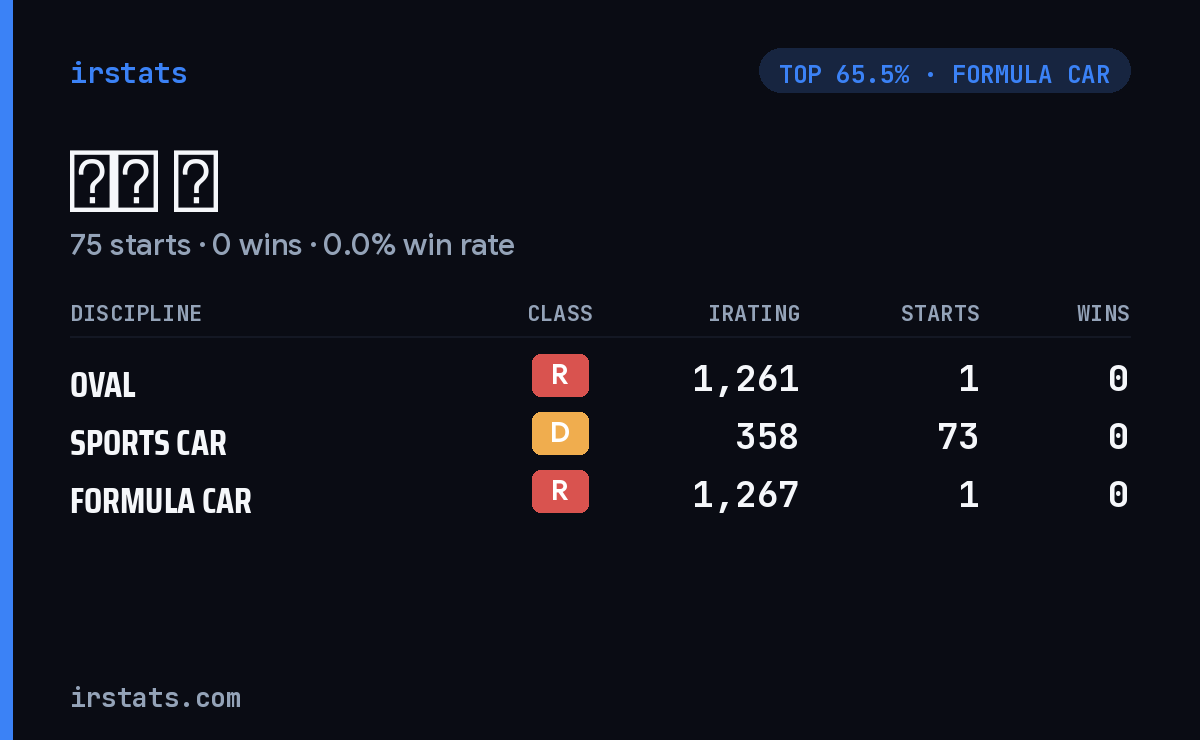Viewport: 1200px width, 740px height.
Task: Click the Formula Car class R badge
Action: (560, 491)
